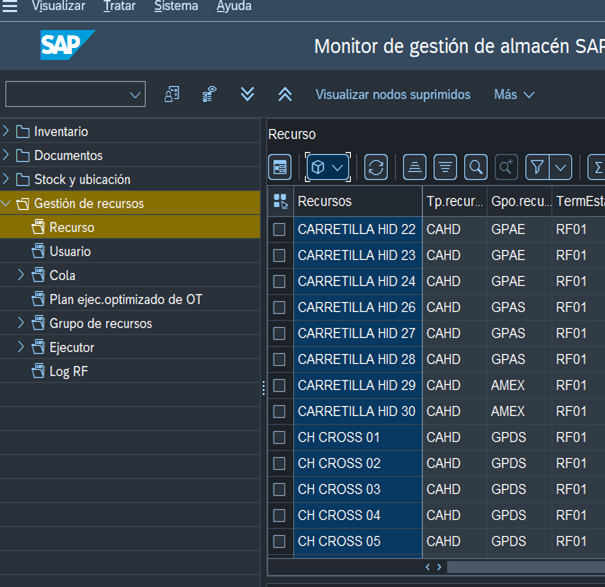Click the sort descending icon
The image size is (605, 587).
(445, 167)
